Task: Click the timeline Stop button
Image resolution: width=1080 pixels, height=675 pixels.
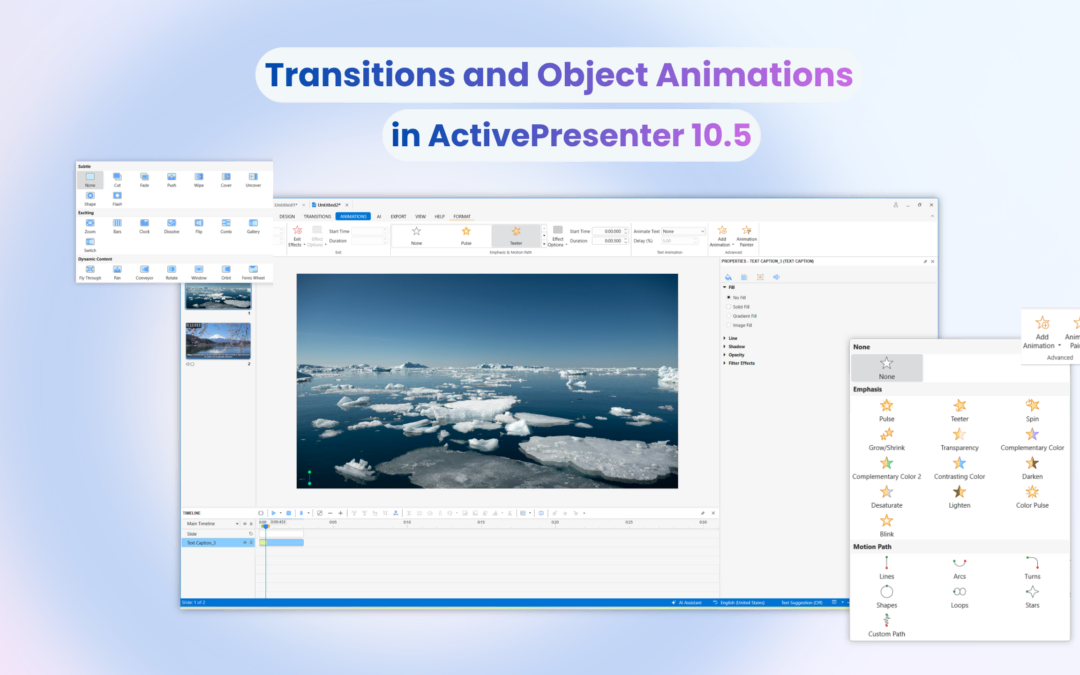Action: point(289,513)
